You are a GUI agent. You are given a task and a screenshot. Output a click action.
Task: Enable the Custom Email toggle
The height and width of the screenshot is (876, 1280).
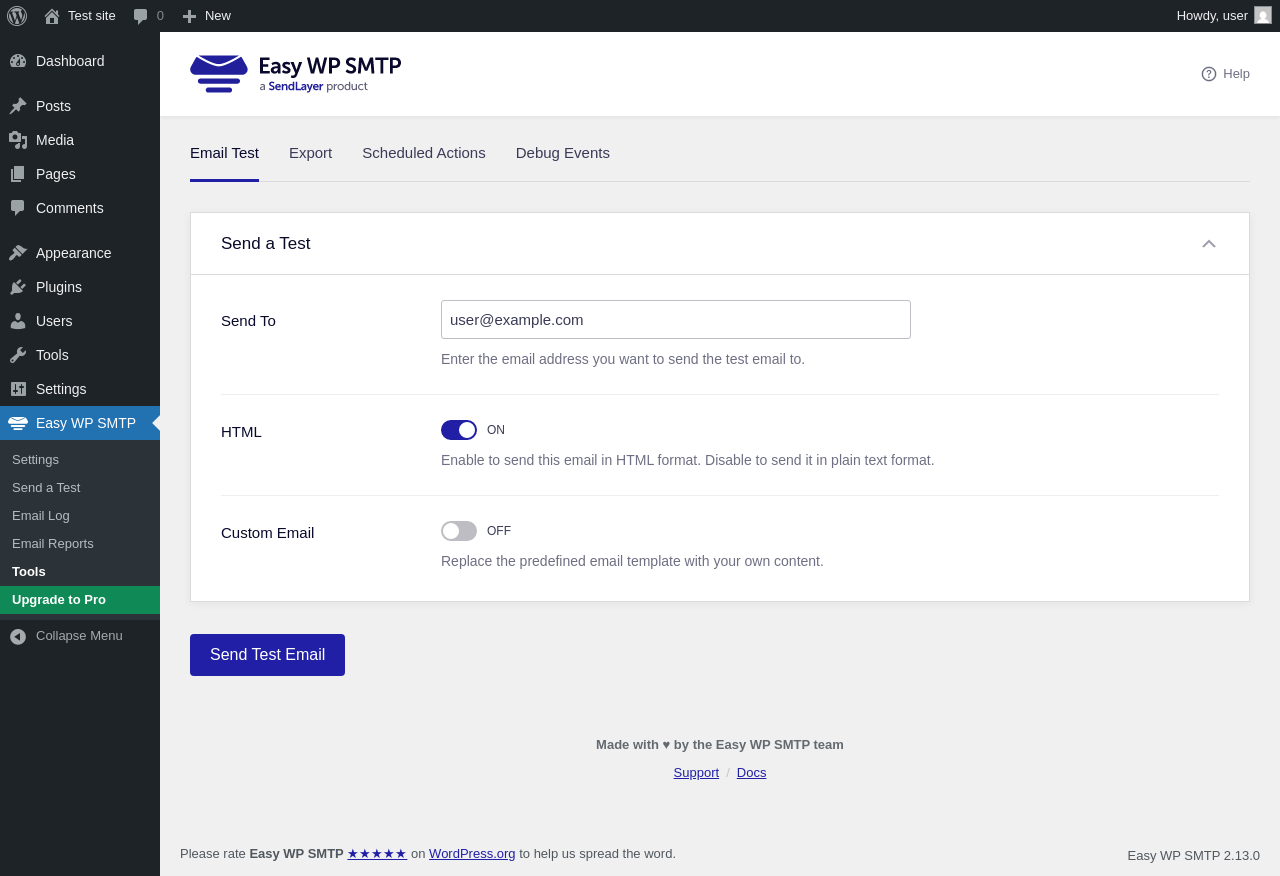click(459, 531)
